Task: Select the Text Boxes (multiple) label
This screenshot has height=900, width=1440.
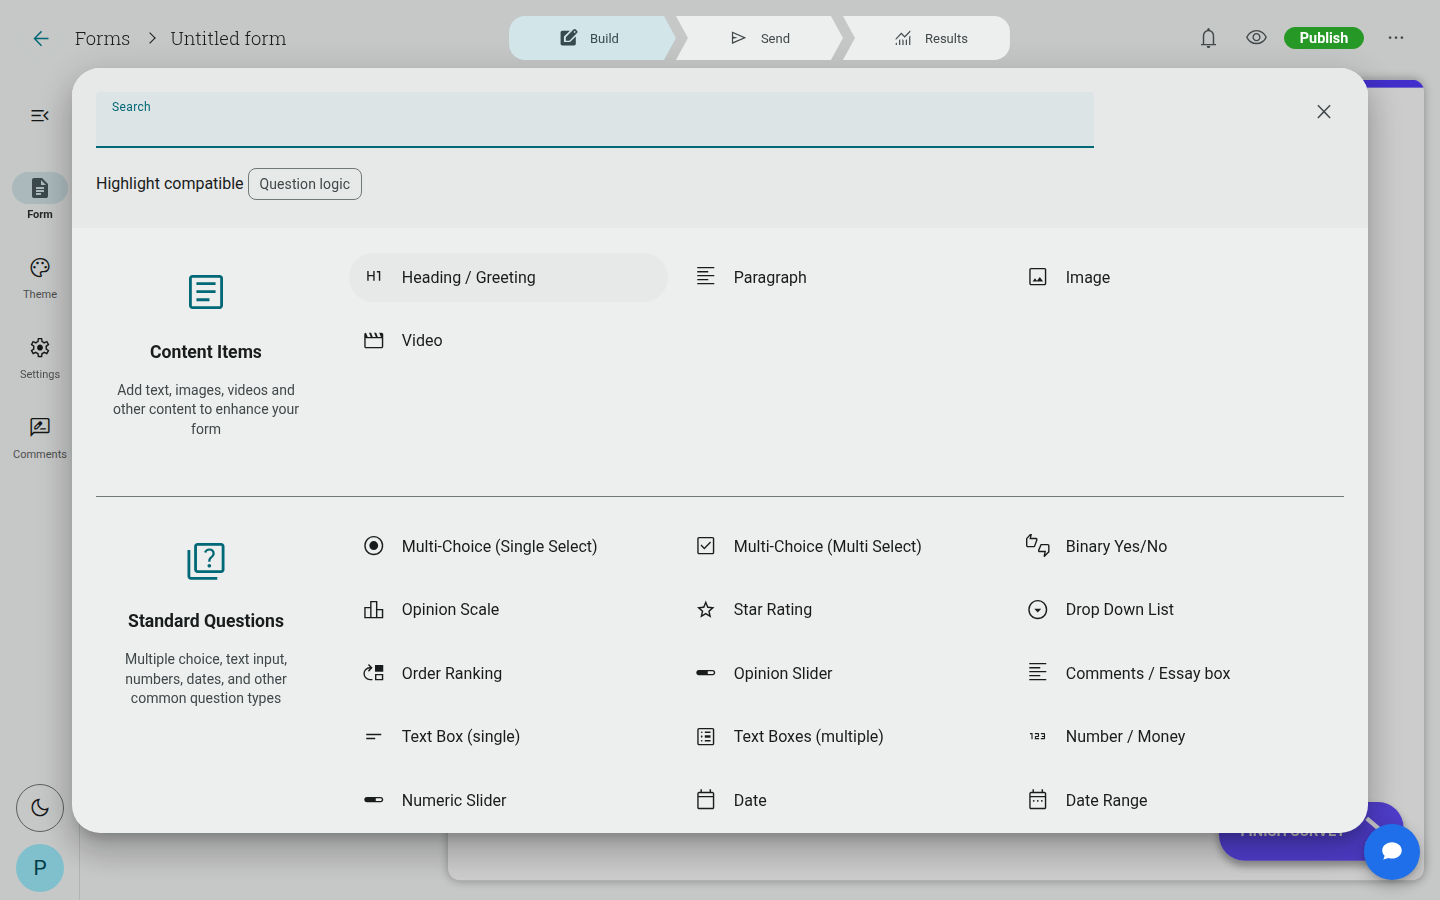Action: click(809, 737)
